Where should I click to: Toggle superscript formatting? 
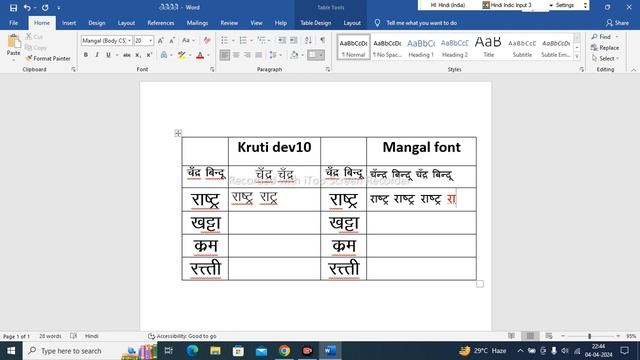(x=149, y=55)
